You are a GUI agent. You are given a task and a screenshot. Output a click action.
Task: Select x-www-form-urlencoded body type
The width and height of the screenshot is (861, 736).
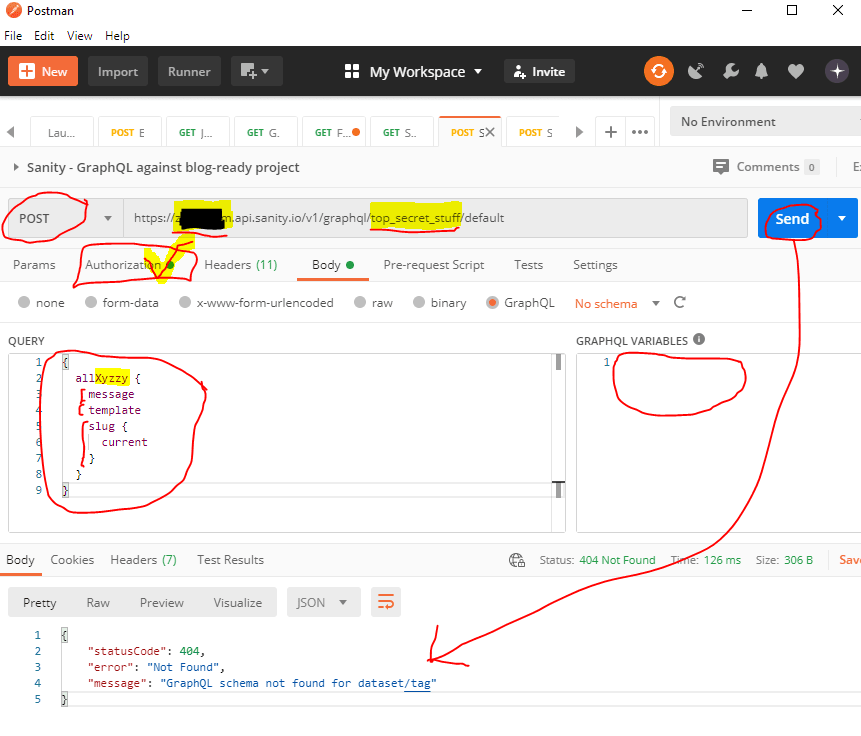click(185, 302)
